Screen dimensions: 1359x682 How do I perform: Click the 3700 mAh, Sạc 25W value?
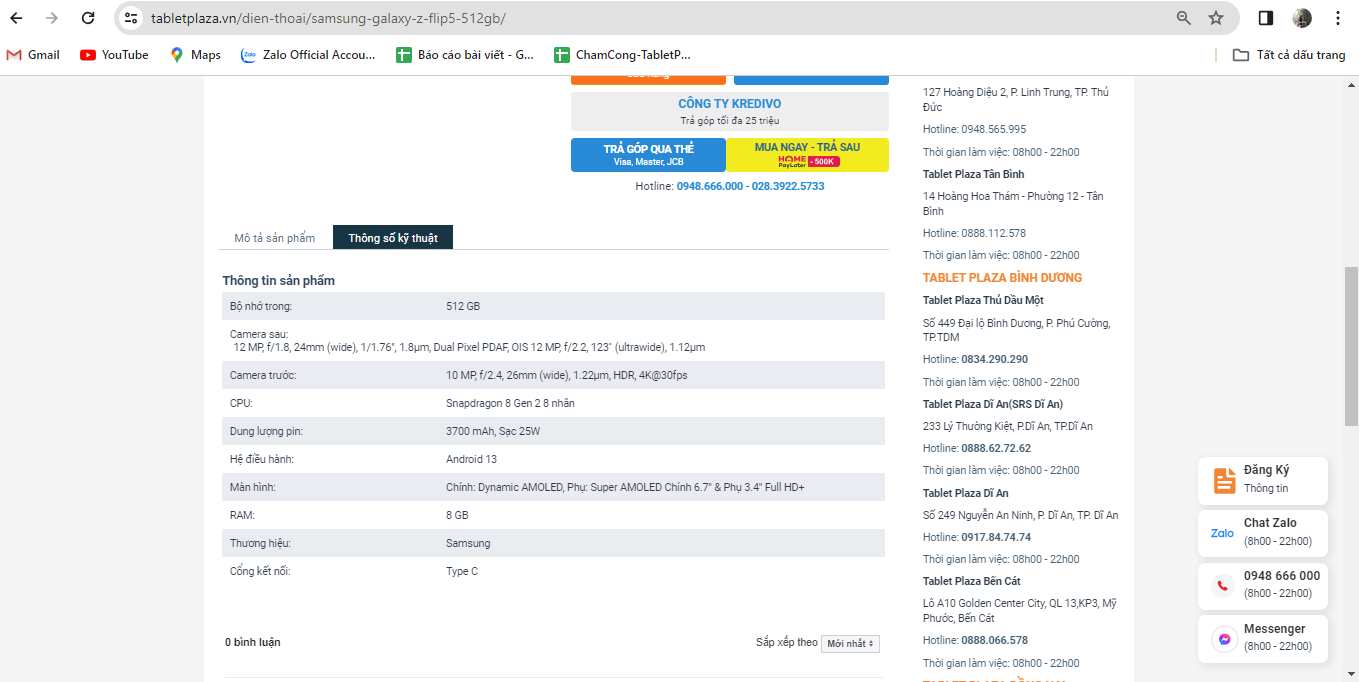(493, 431)
